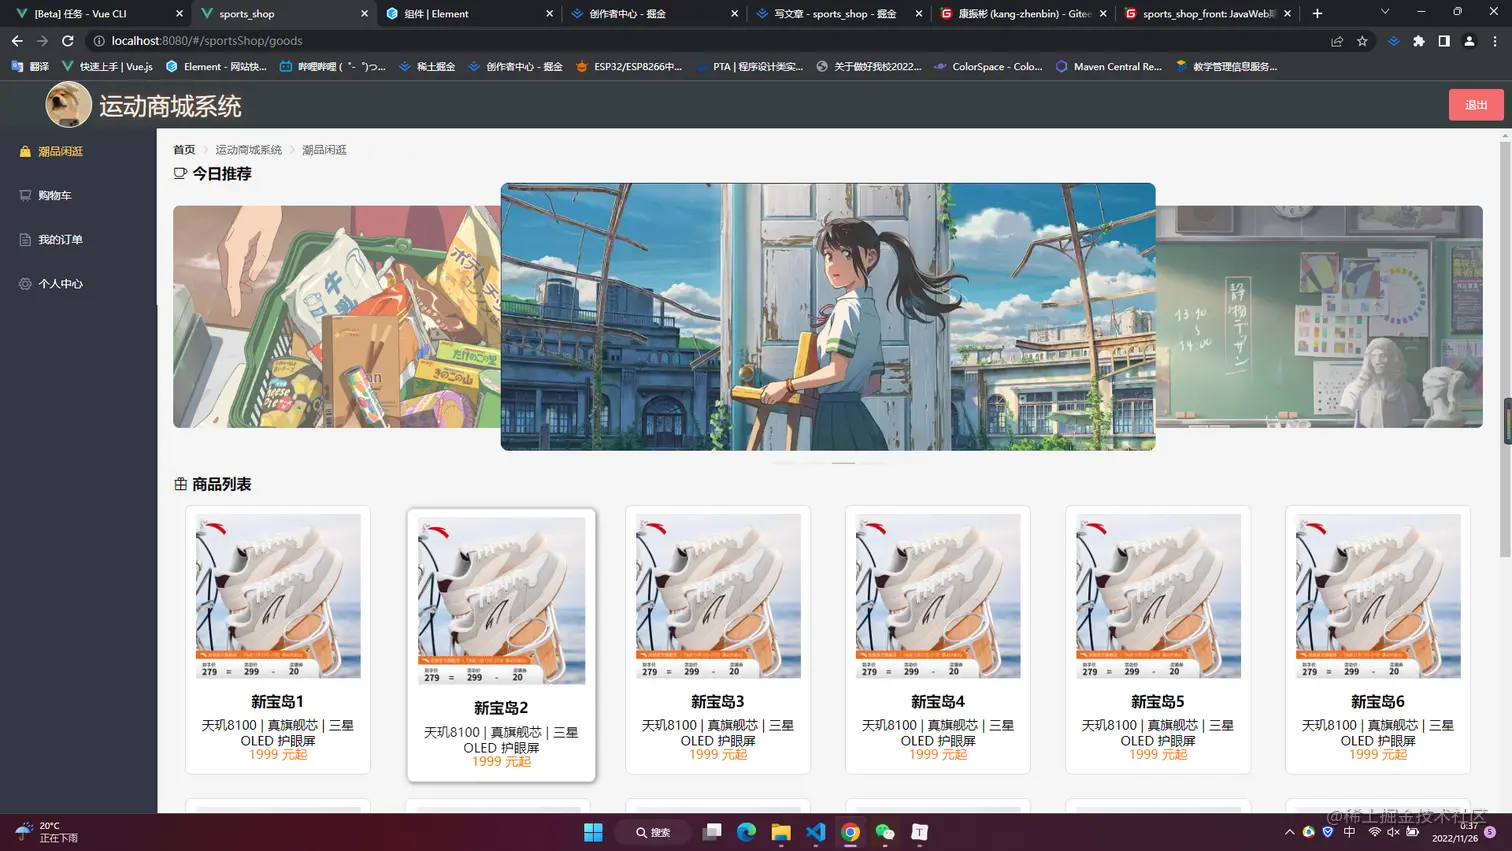The width and height of the screenshot is (1512, 851).
Task: Open the ESP32/ESP8266 bookmark
Action: (629, 67)
